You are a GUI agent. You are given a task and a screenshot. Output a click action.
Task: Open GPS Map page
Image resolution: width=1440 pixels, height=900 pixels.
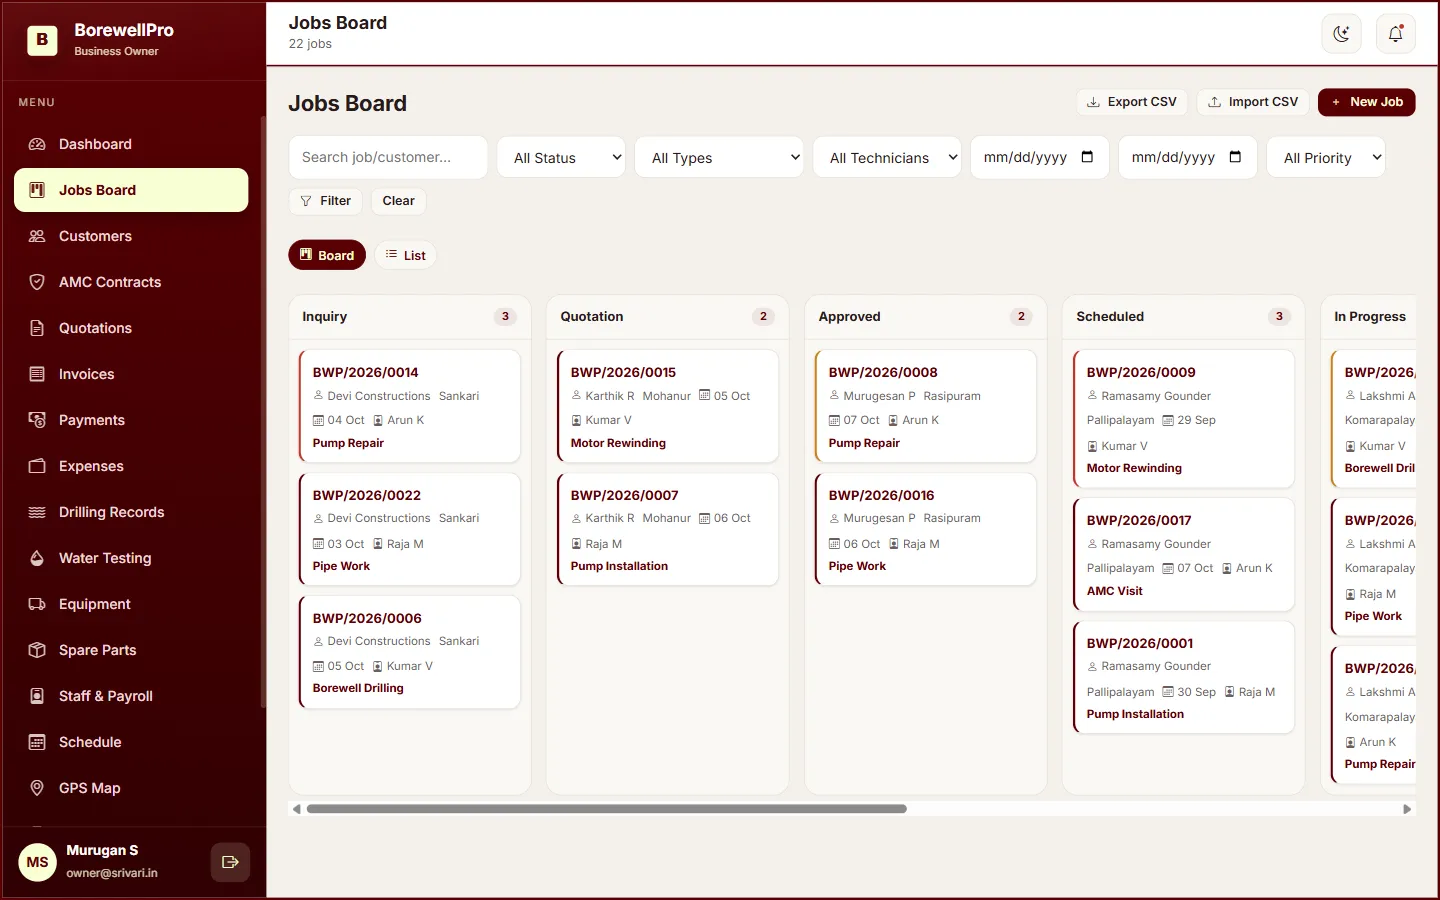click(x=131, y=788)
